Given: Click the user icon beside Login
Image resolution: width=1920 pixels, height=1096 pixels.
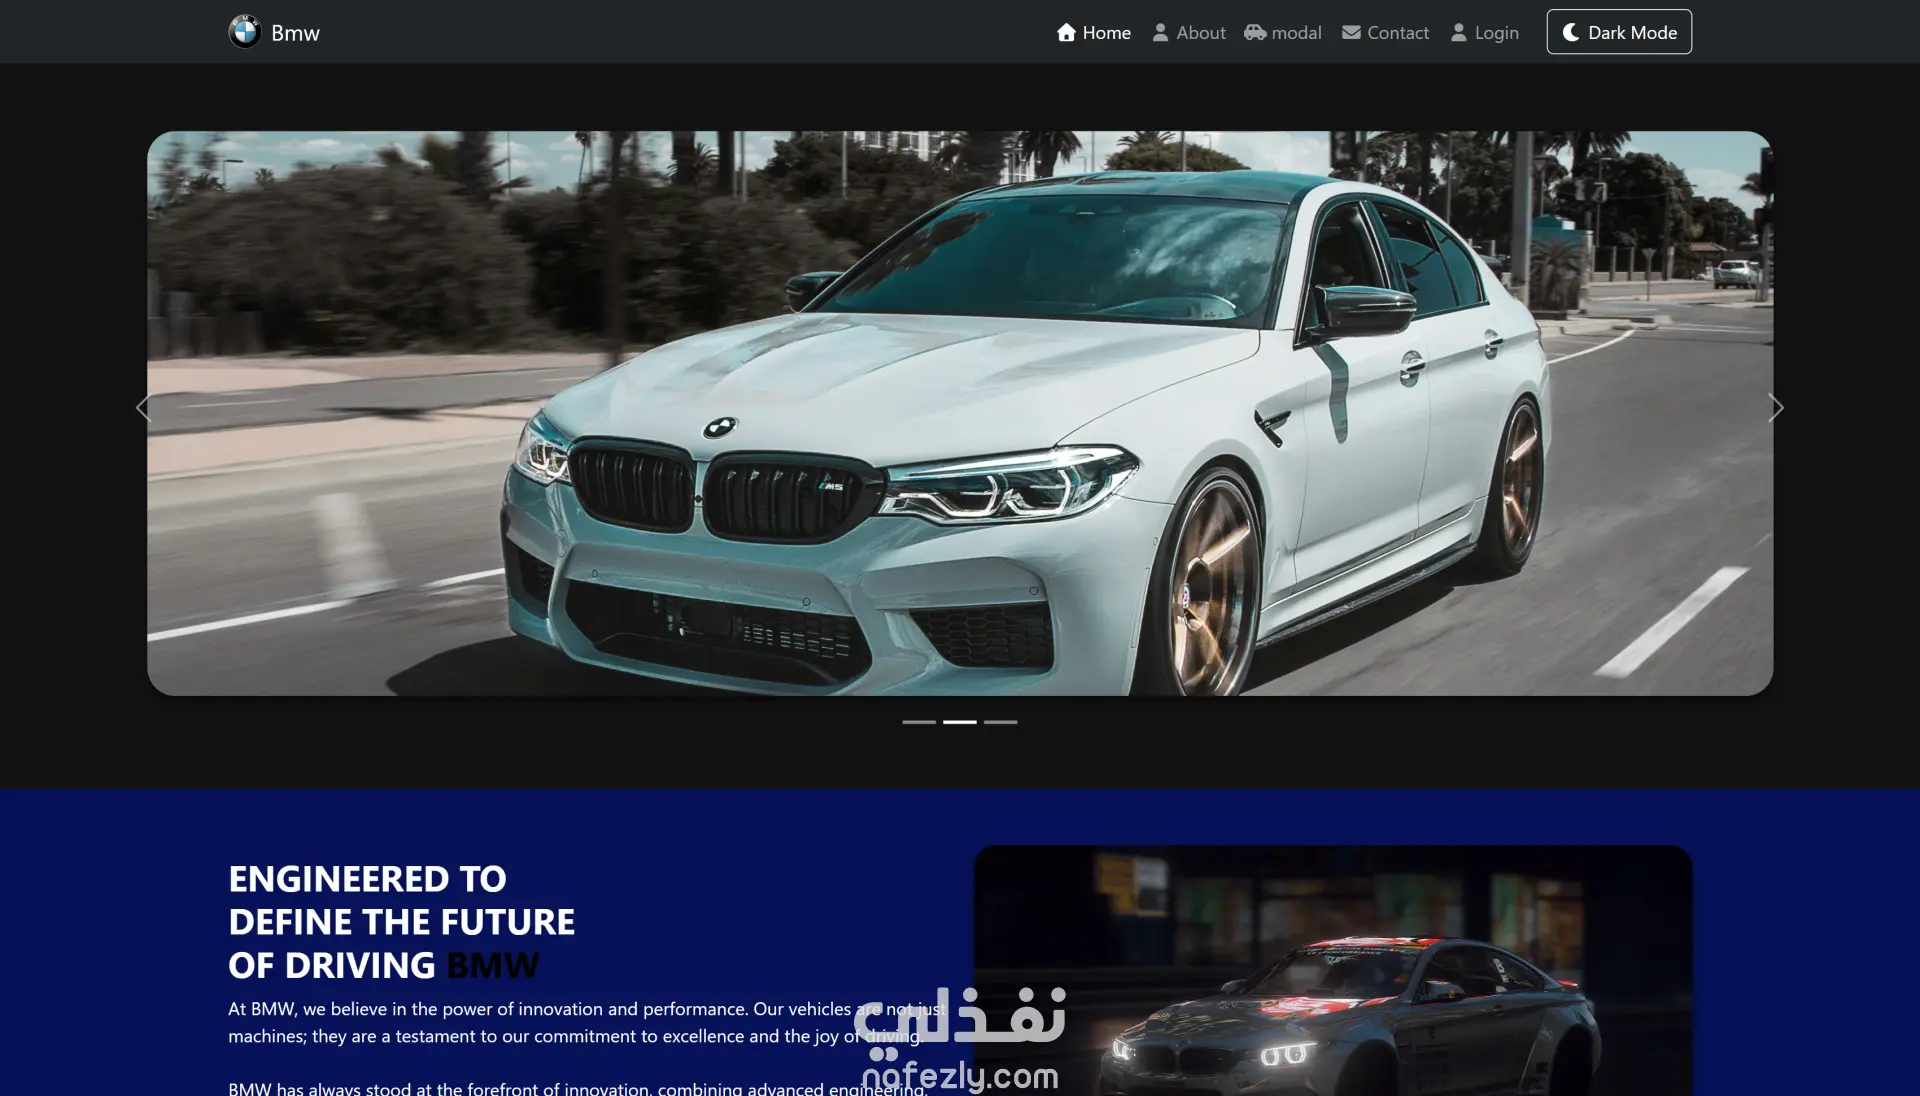Looking at the screenshot, I should coord(1459,32).
